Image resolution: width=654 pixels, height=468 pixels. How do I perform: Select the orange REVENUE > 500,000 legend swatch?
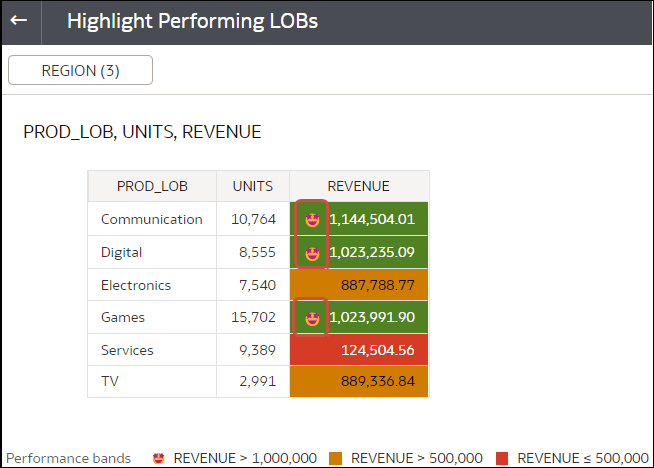click(335, 458)
